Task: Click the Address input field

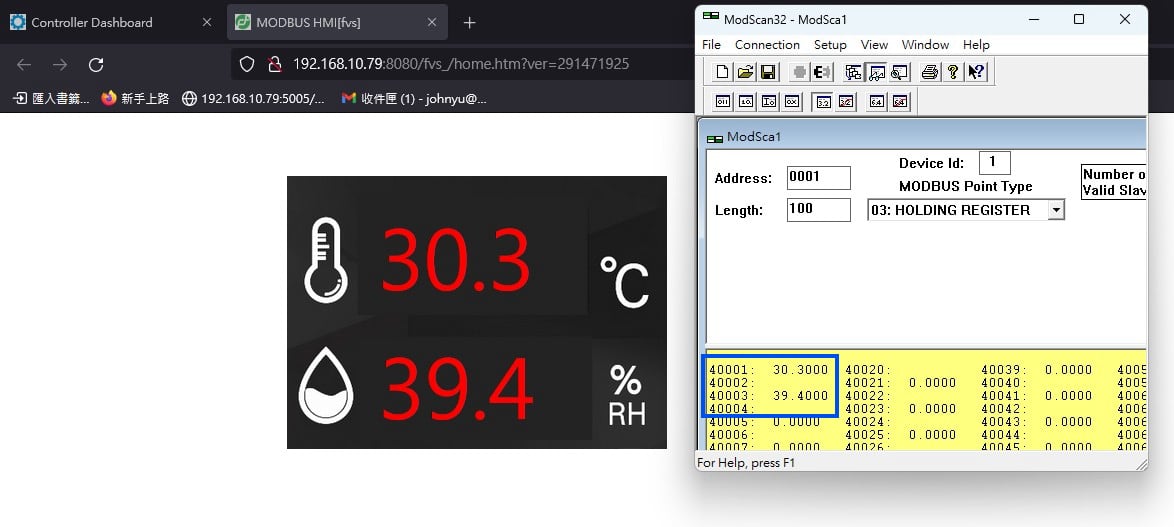Action: point(818,178)
